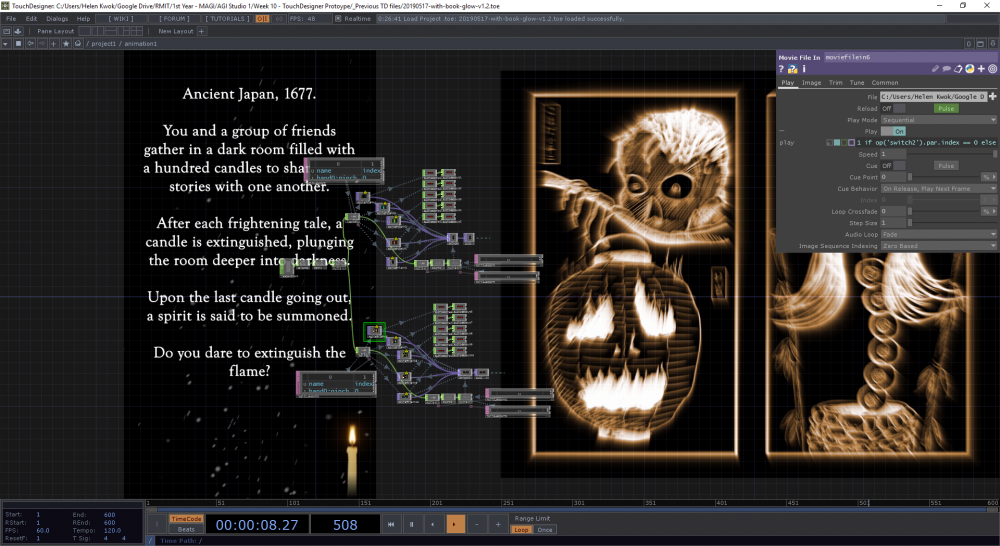Adjust the Speed slider

[952, 154]
